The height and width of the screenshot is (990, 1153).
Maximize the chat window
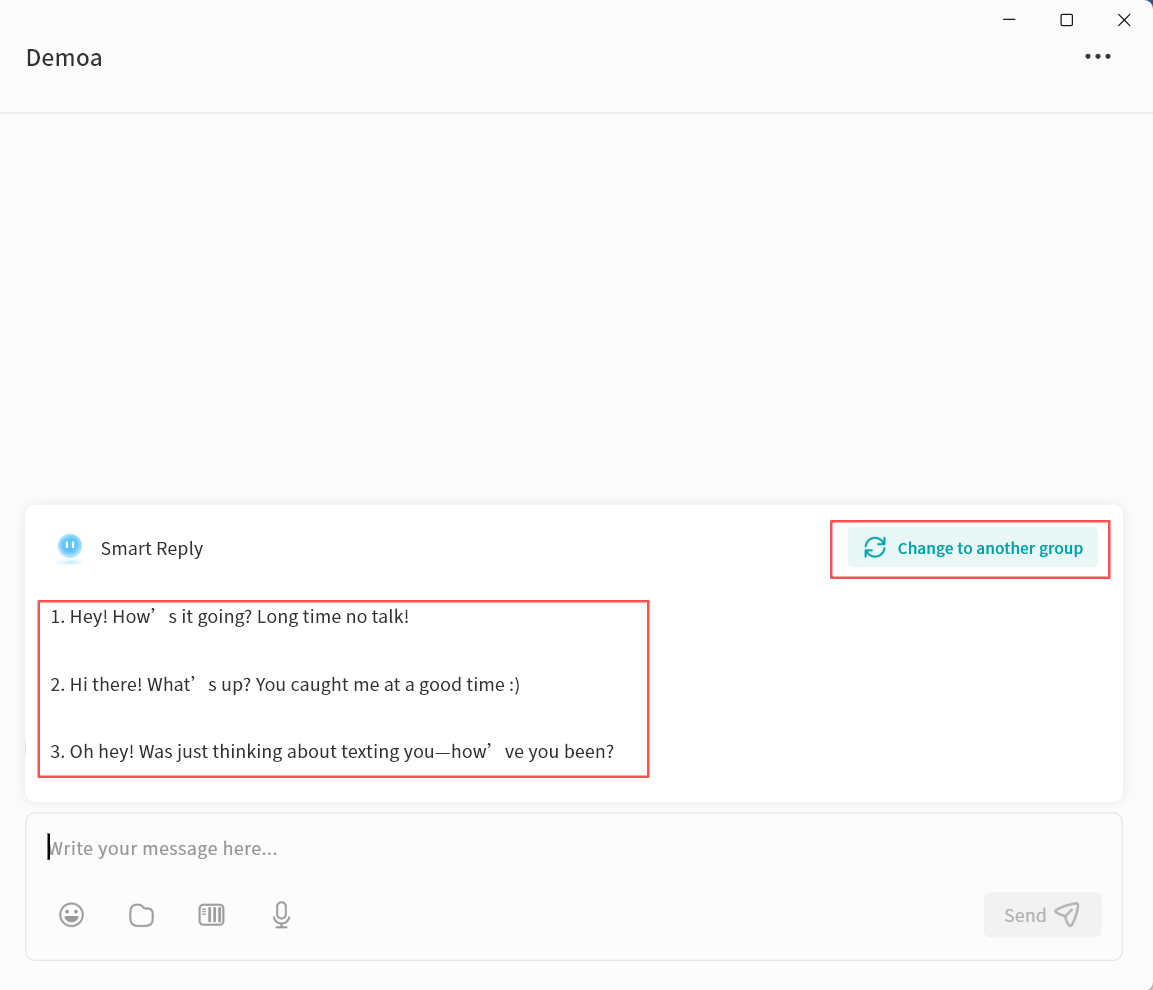(1066, 20)
